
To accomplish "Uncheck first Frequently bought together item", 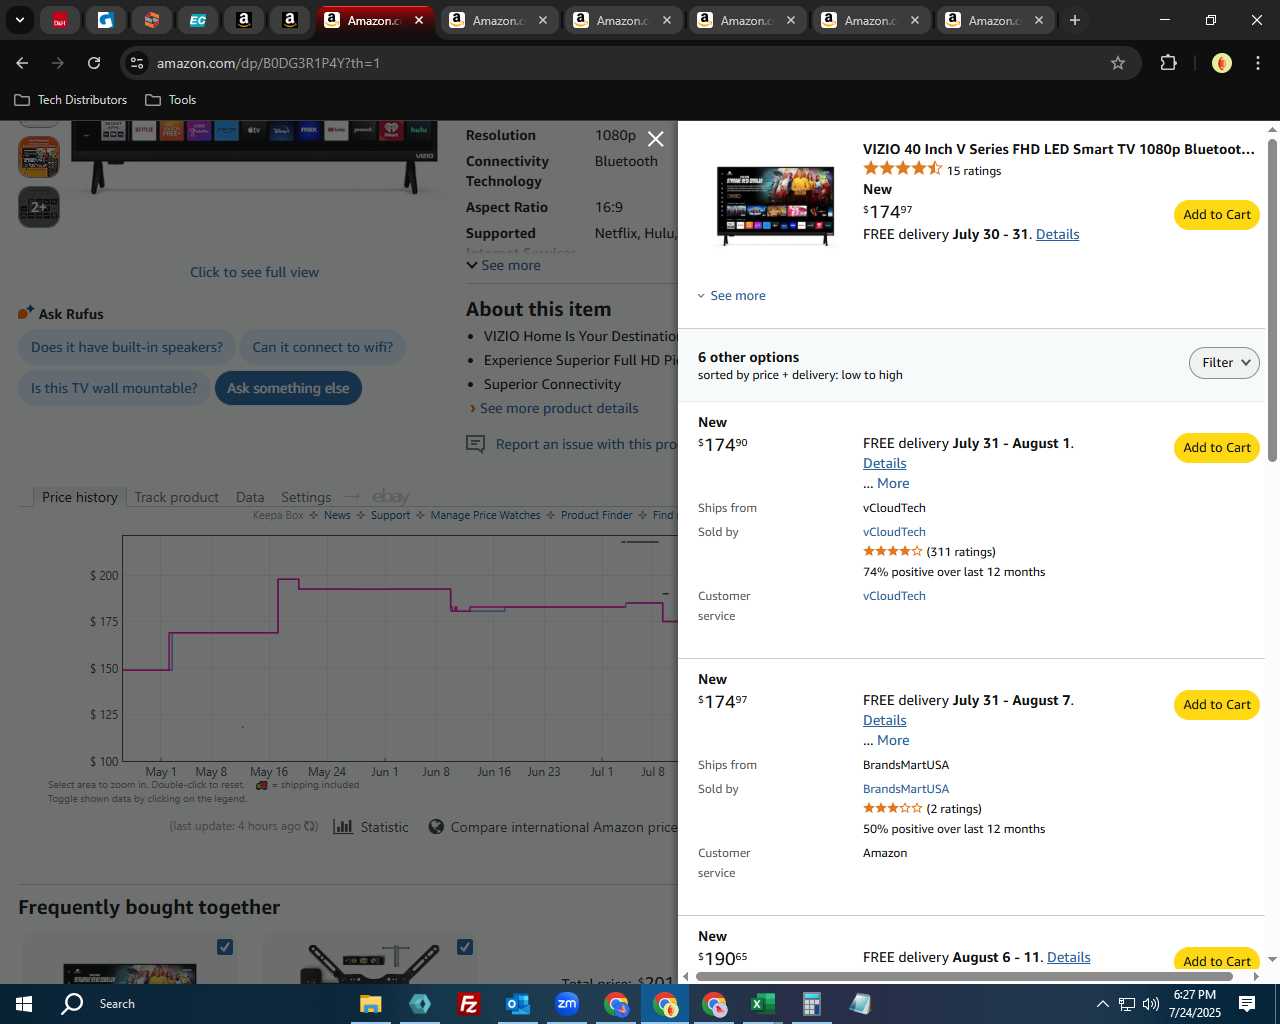I will (x=225, y=947).
